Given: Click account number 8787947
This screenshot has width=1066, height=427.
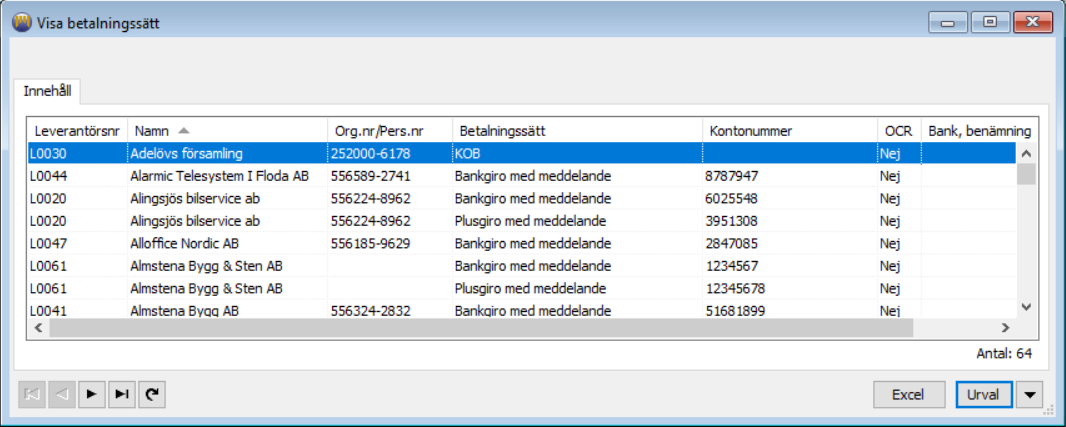Looking at the screenshot, I should coord(731,177).
